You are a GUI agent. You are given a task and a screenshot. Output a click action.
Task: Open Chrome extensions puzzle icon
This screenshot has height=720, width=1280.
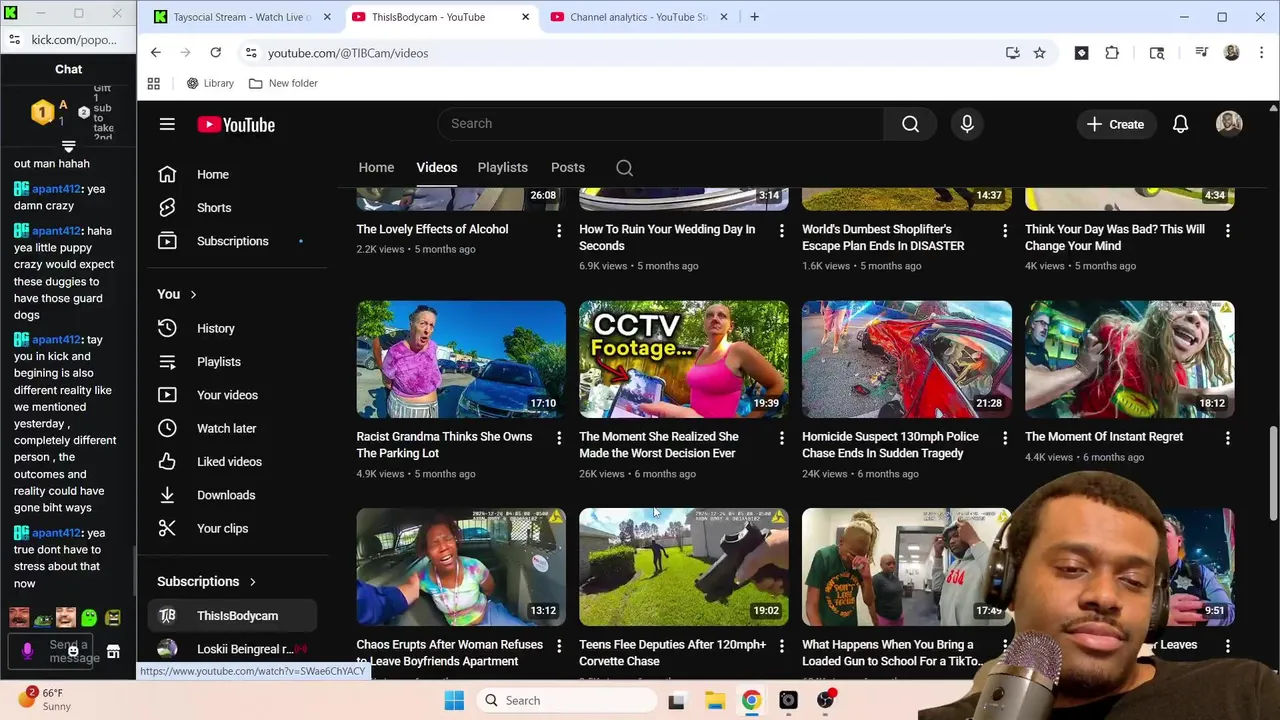1112,53
